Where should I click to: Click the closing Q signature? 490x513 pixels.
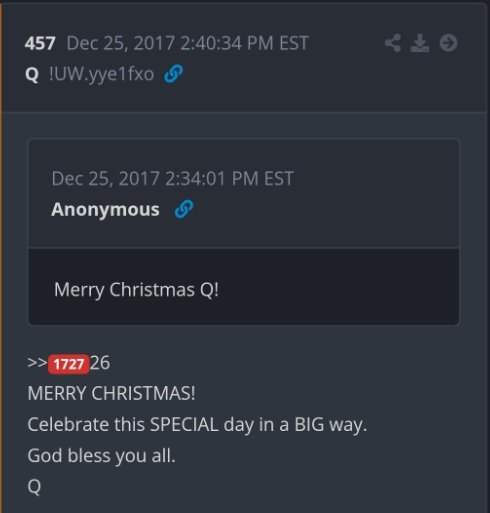point(34,487)
